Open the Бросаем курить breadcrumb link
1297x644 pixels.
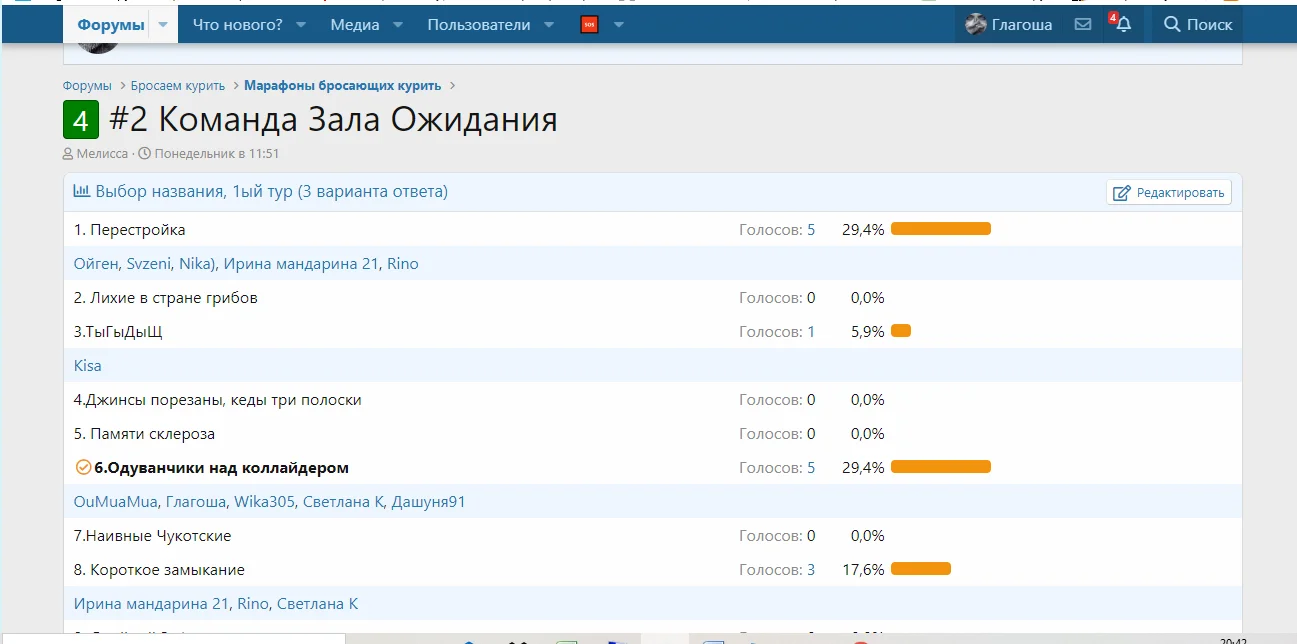click(x=178, y=86)
